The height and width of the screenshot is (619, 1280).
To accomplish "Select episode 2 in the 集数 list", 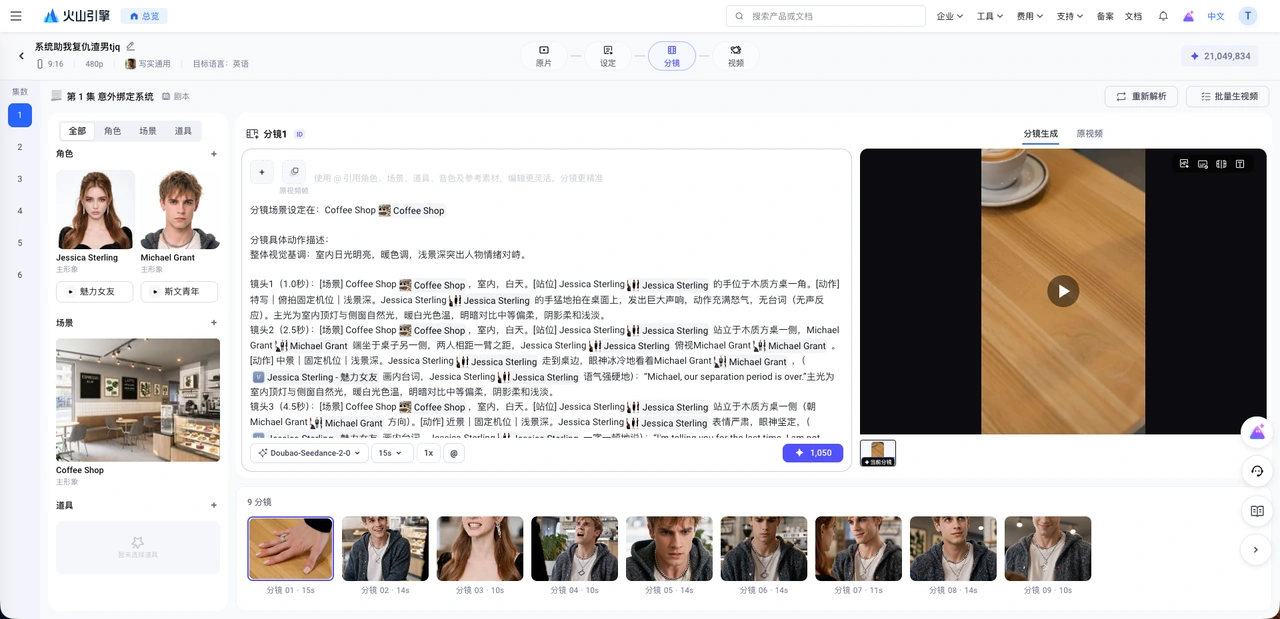I will [19, 147].
